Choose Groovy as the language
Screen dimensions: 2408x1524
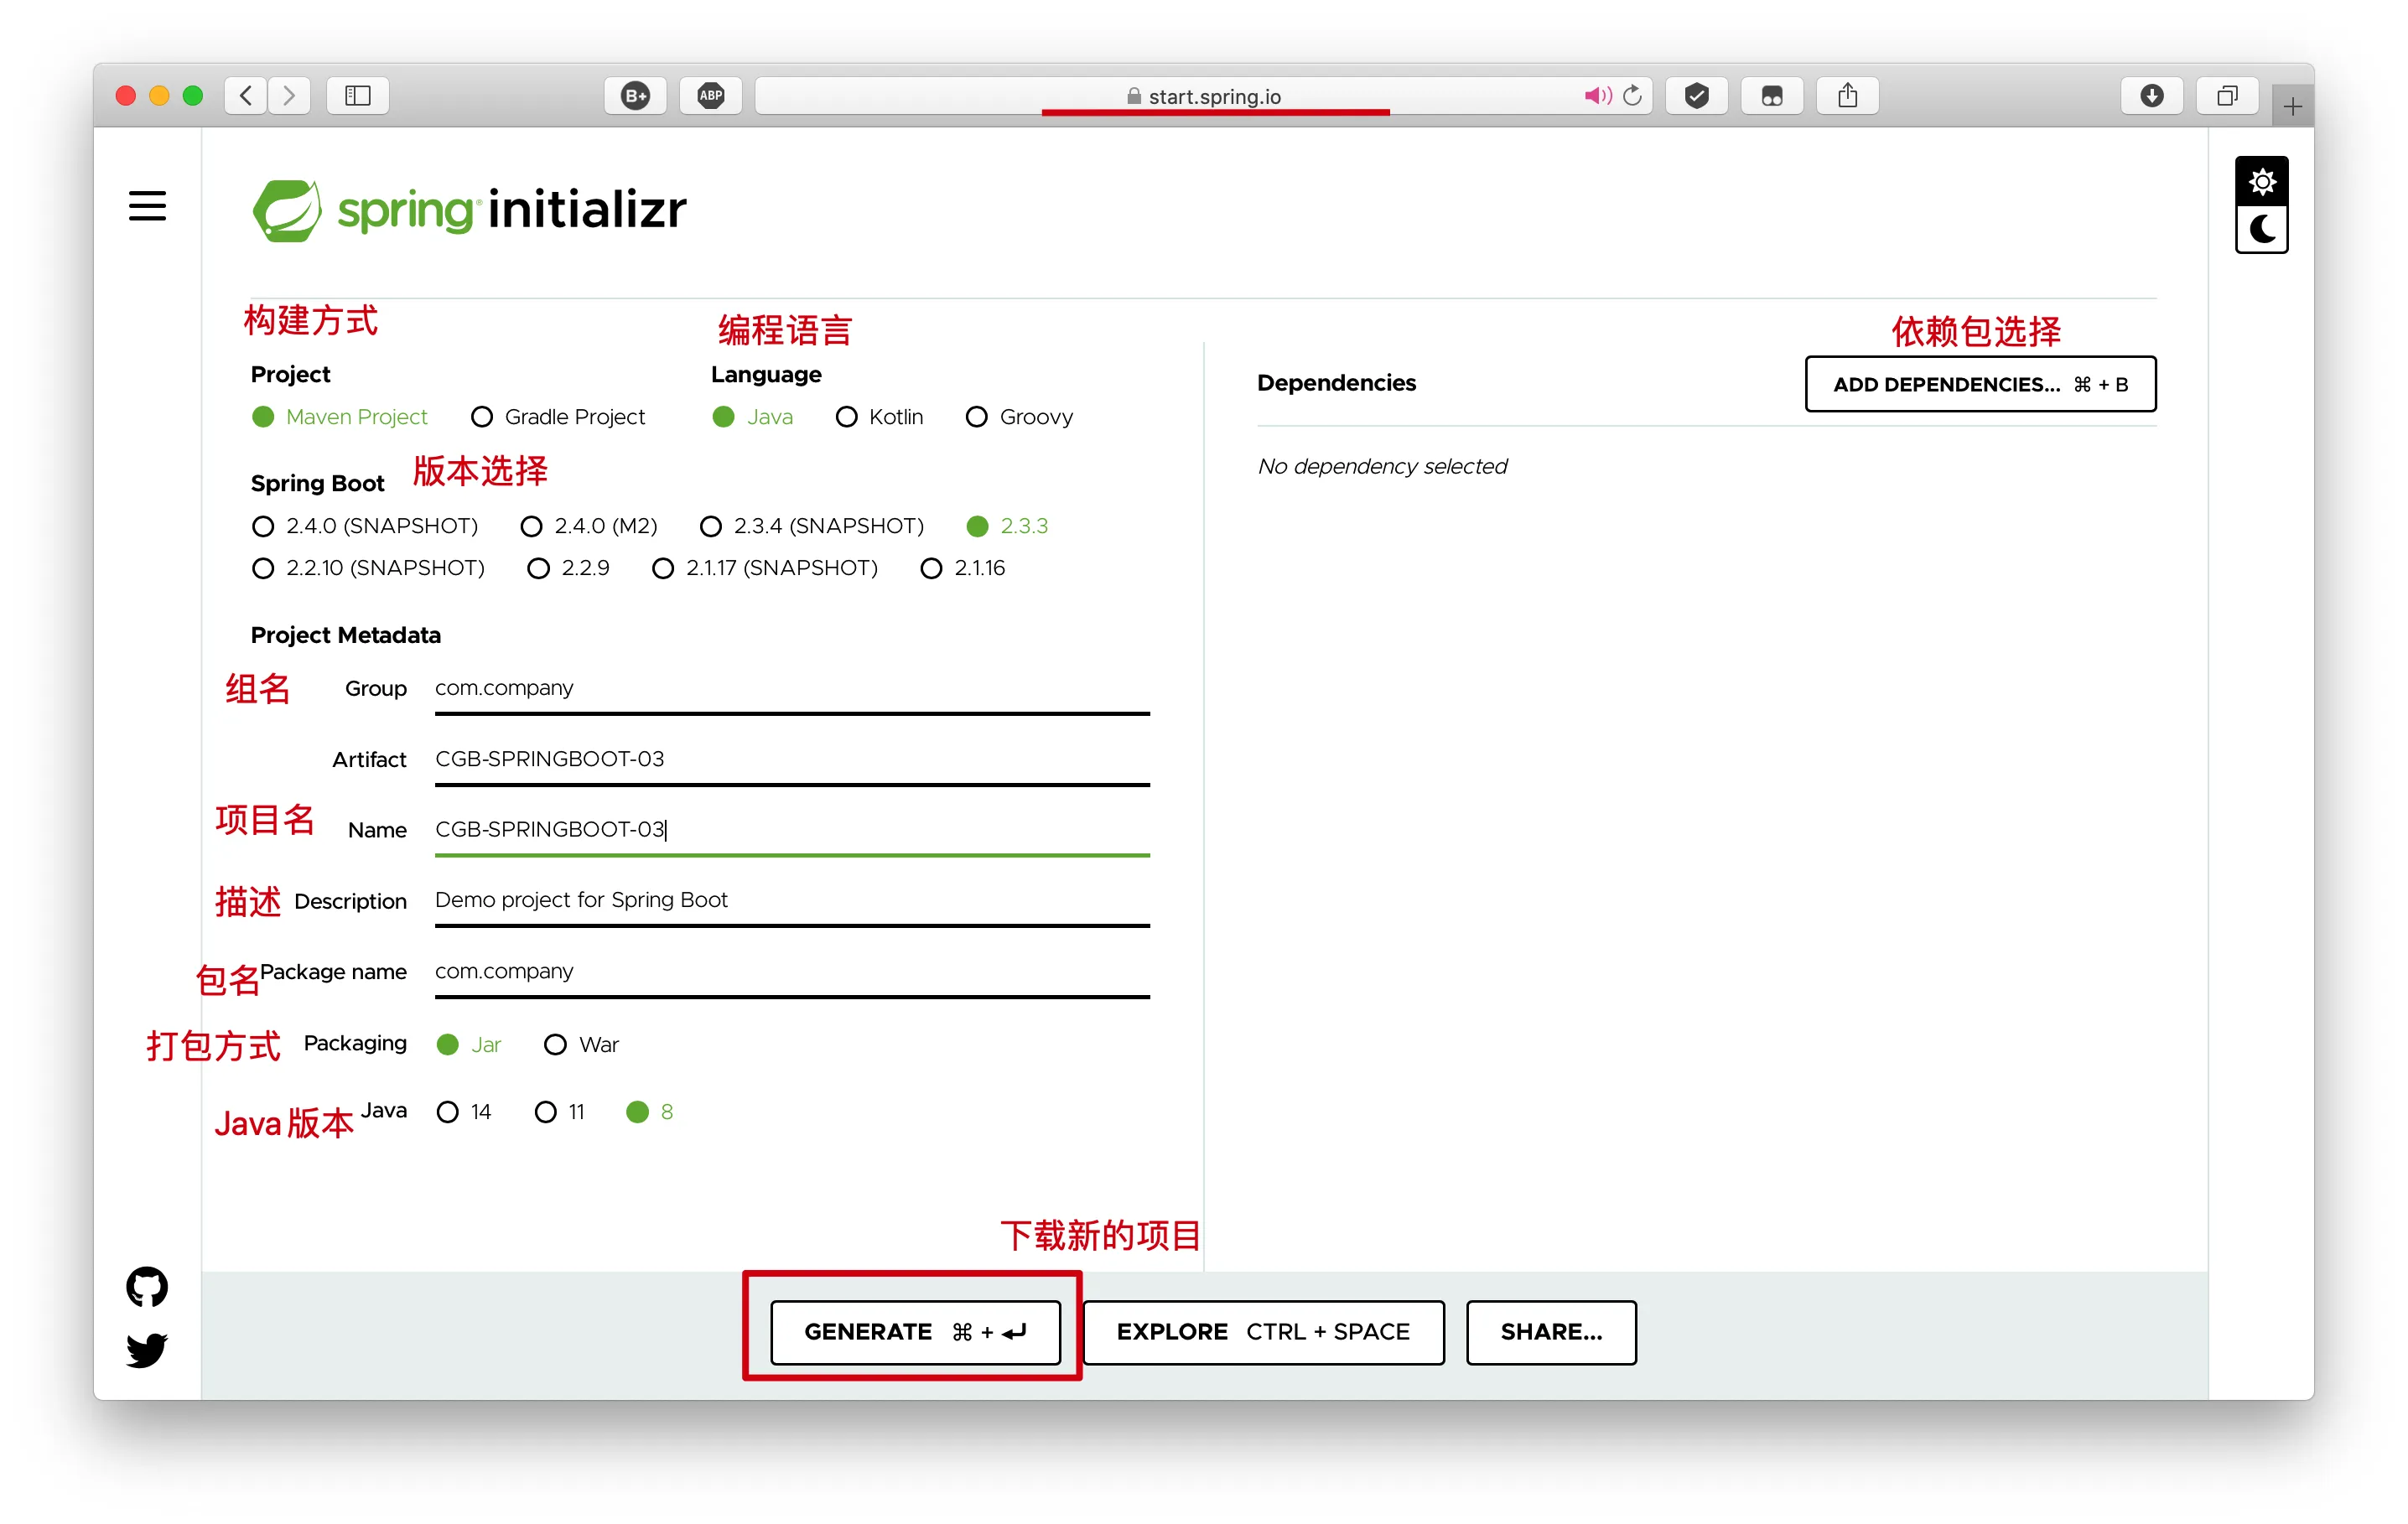point(1019,417)
